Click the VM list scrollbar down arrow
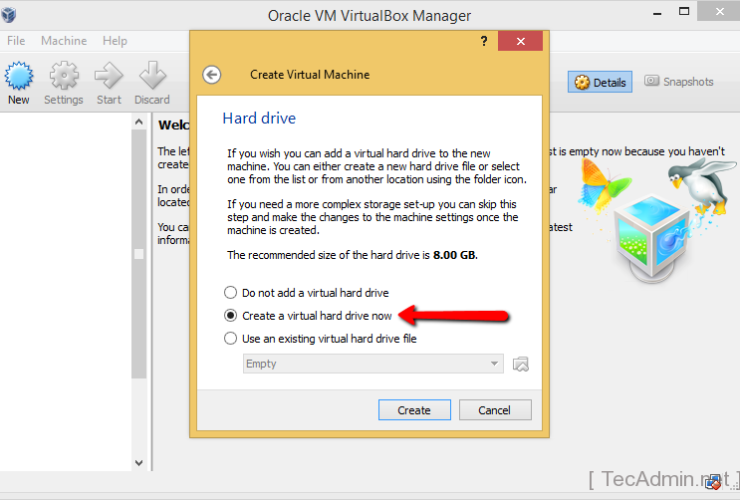 [x=140, y=463]
